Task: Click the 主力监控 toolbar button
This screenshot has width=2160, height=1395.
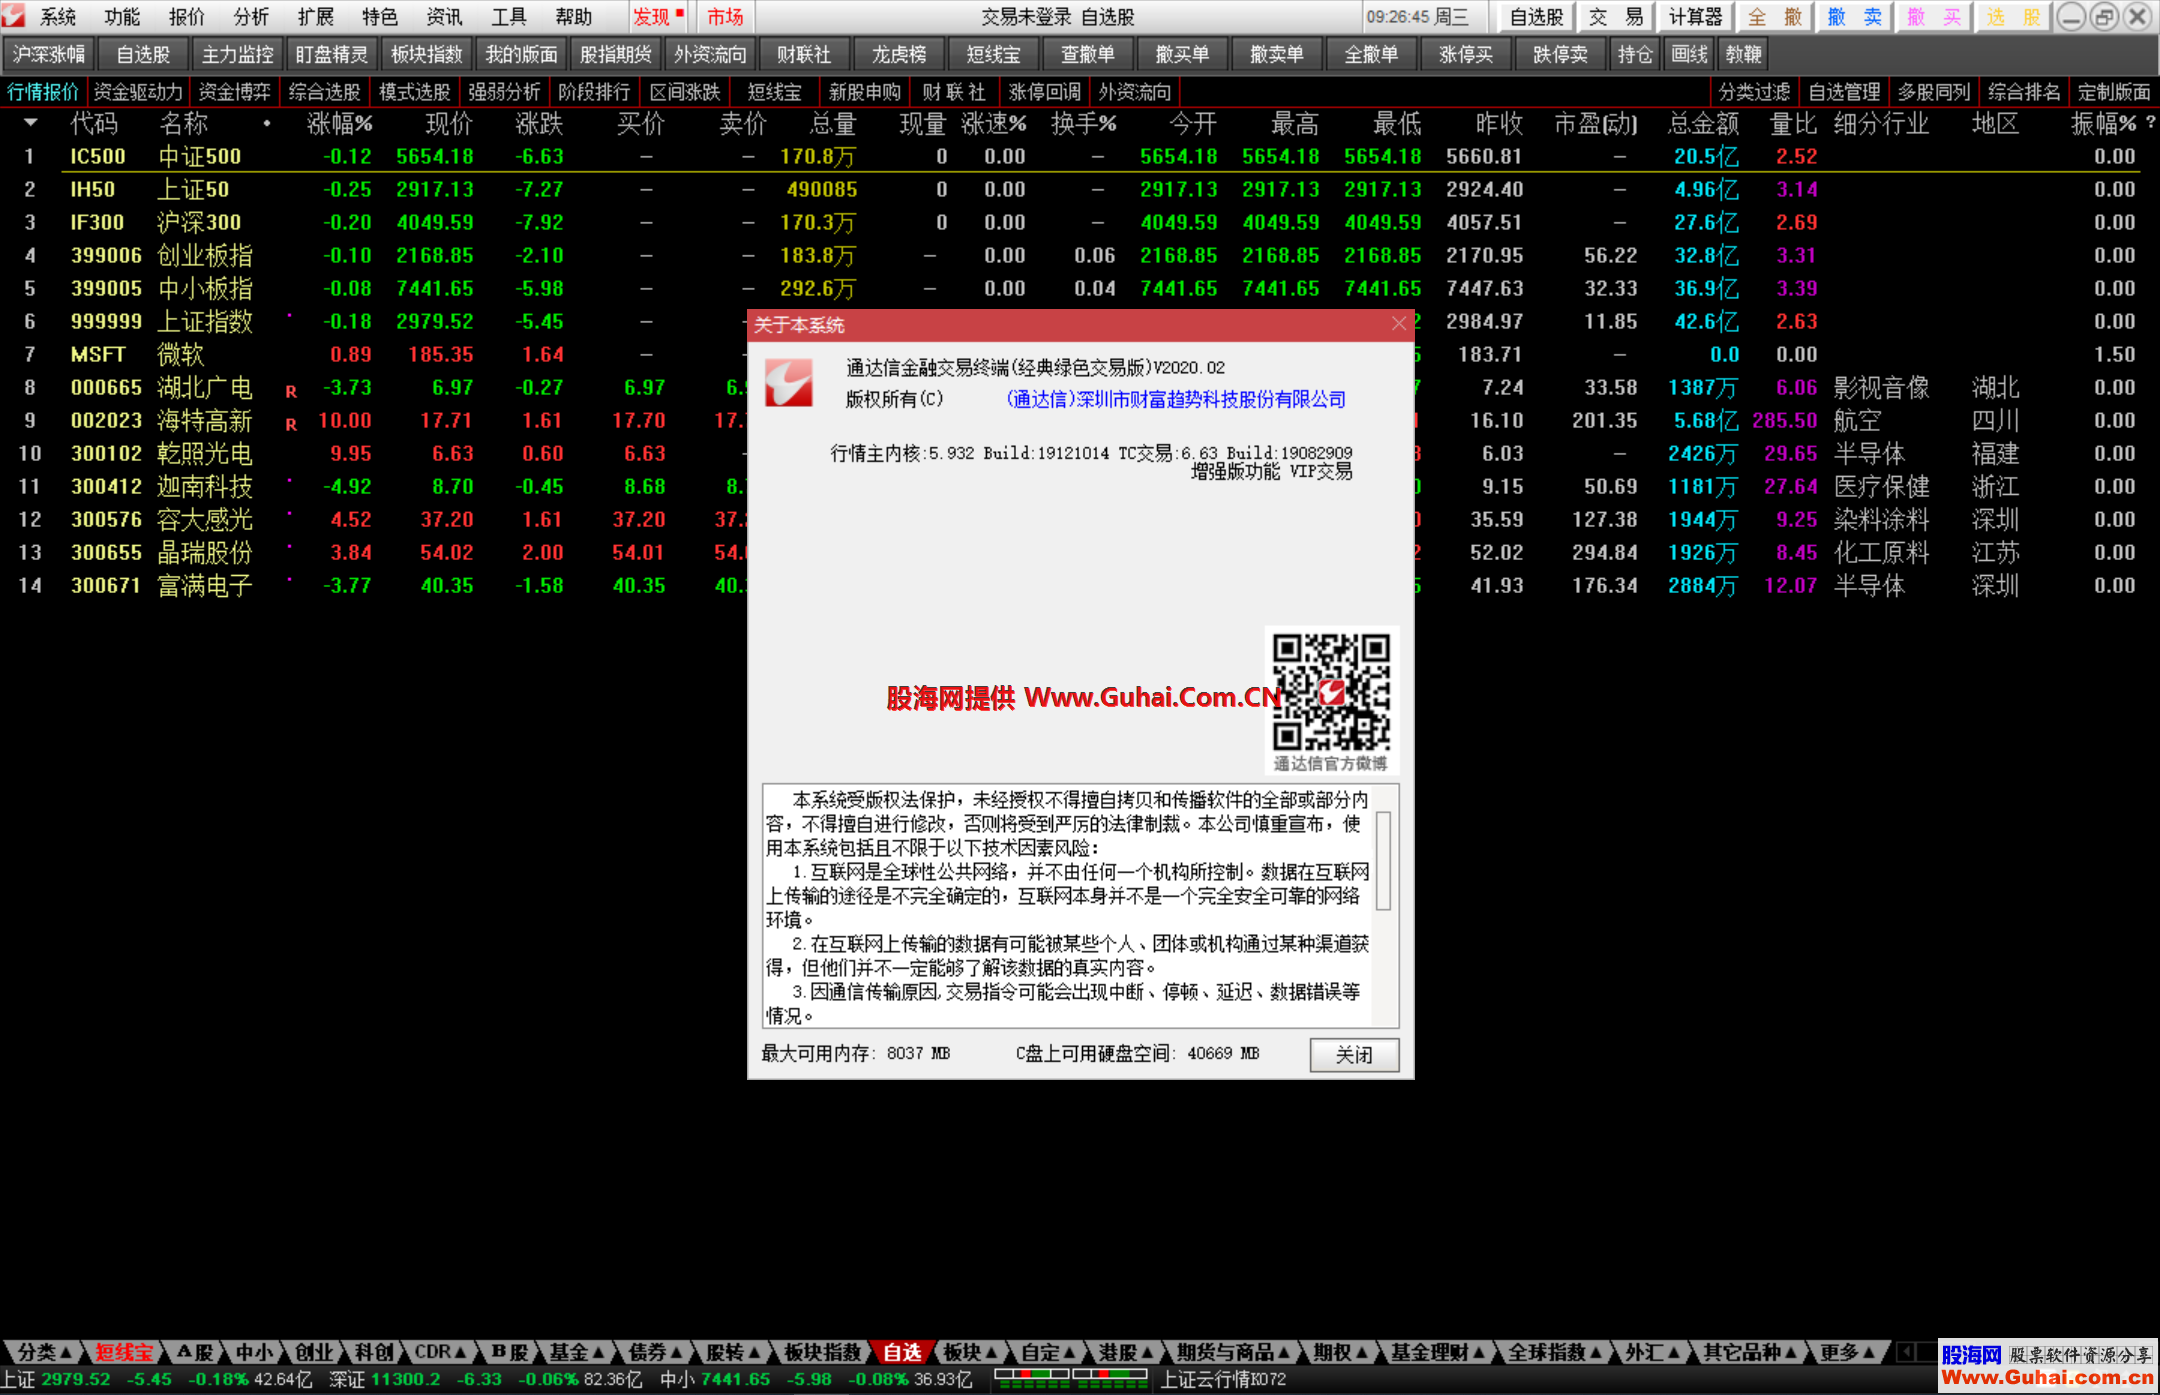Action: pos(238,54)
